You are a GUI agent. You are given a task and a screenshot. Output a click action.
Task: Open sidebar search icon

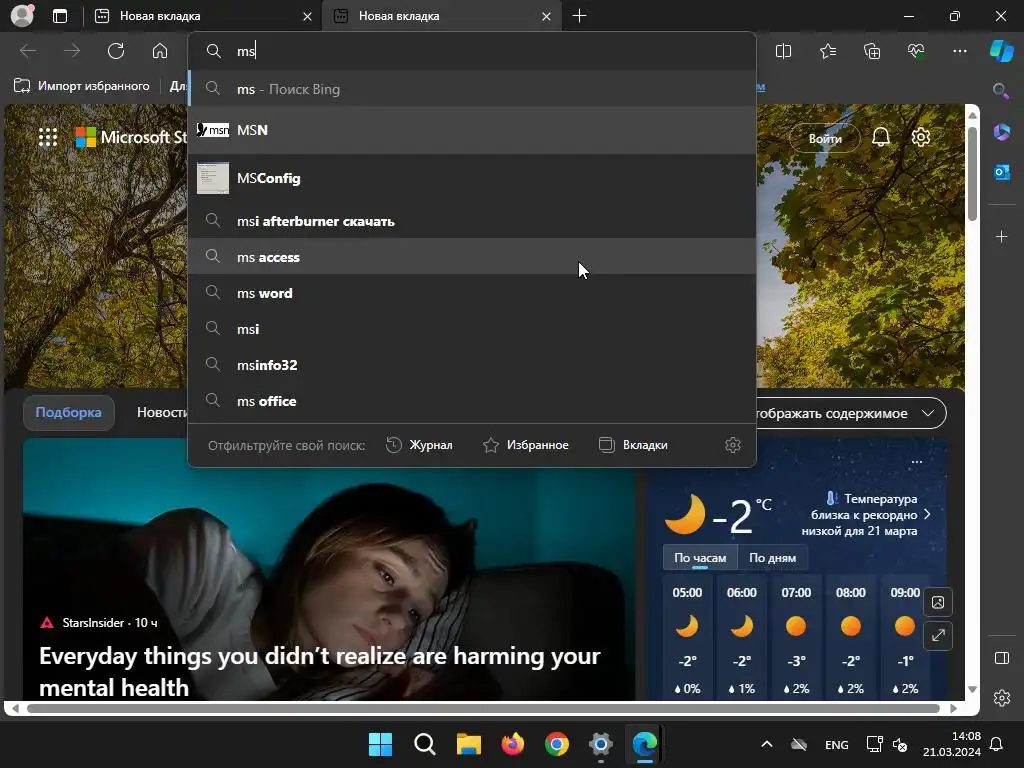1001,91
